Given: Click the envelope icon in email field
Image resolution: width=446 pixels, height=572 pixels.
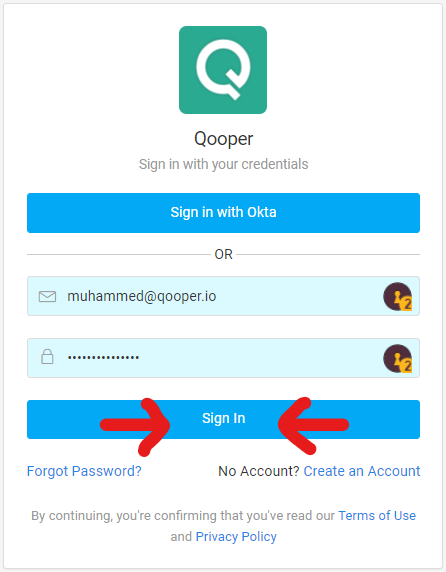Looking at the screenshot, I should [x=47, y=297].
